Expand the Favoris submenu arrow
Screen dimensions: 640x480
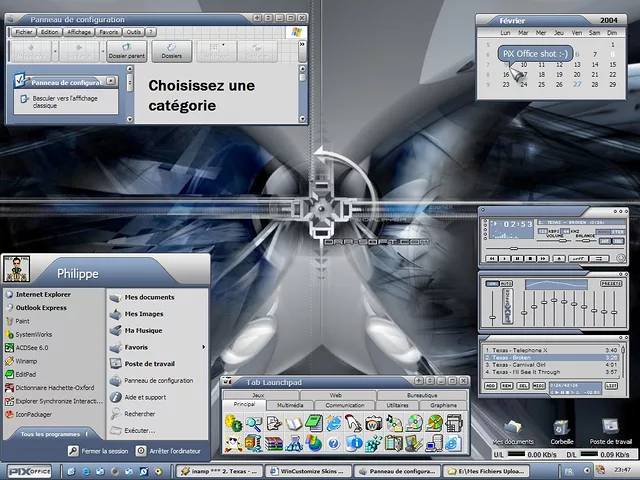(203, 347)
